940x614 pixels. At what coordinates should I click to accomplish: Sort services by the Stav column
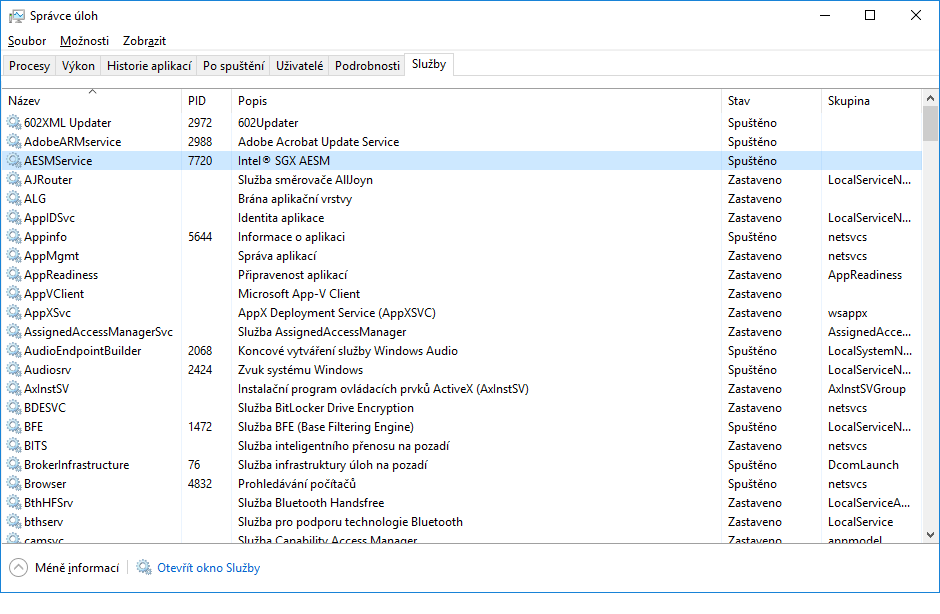click(739, 101)
